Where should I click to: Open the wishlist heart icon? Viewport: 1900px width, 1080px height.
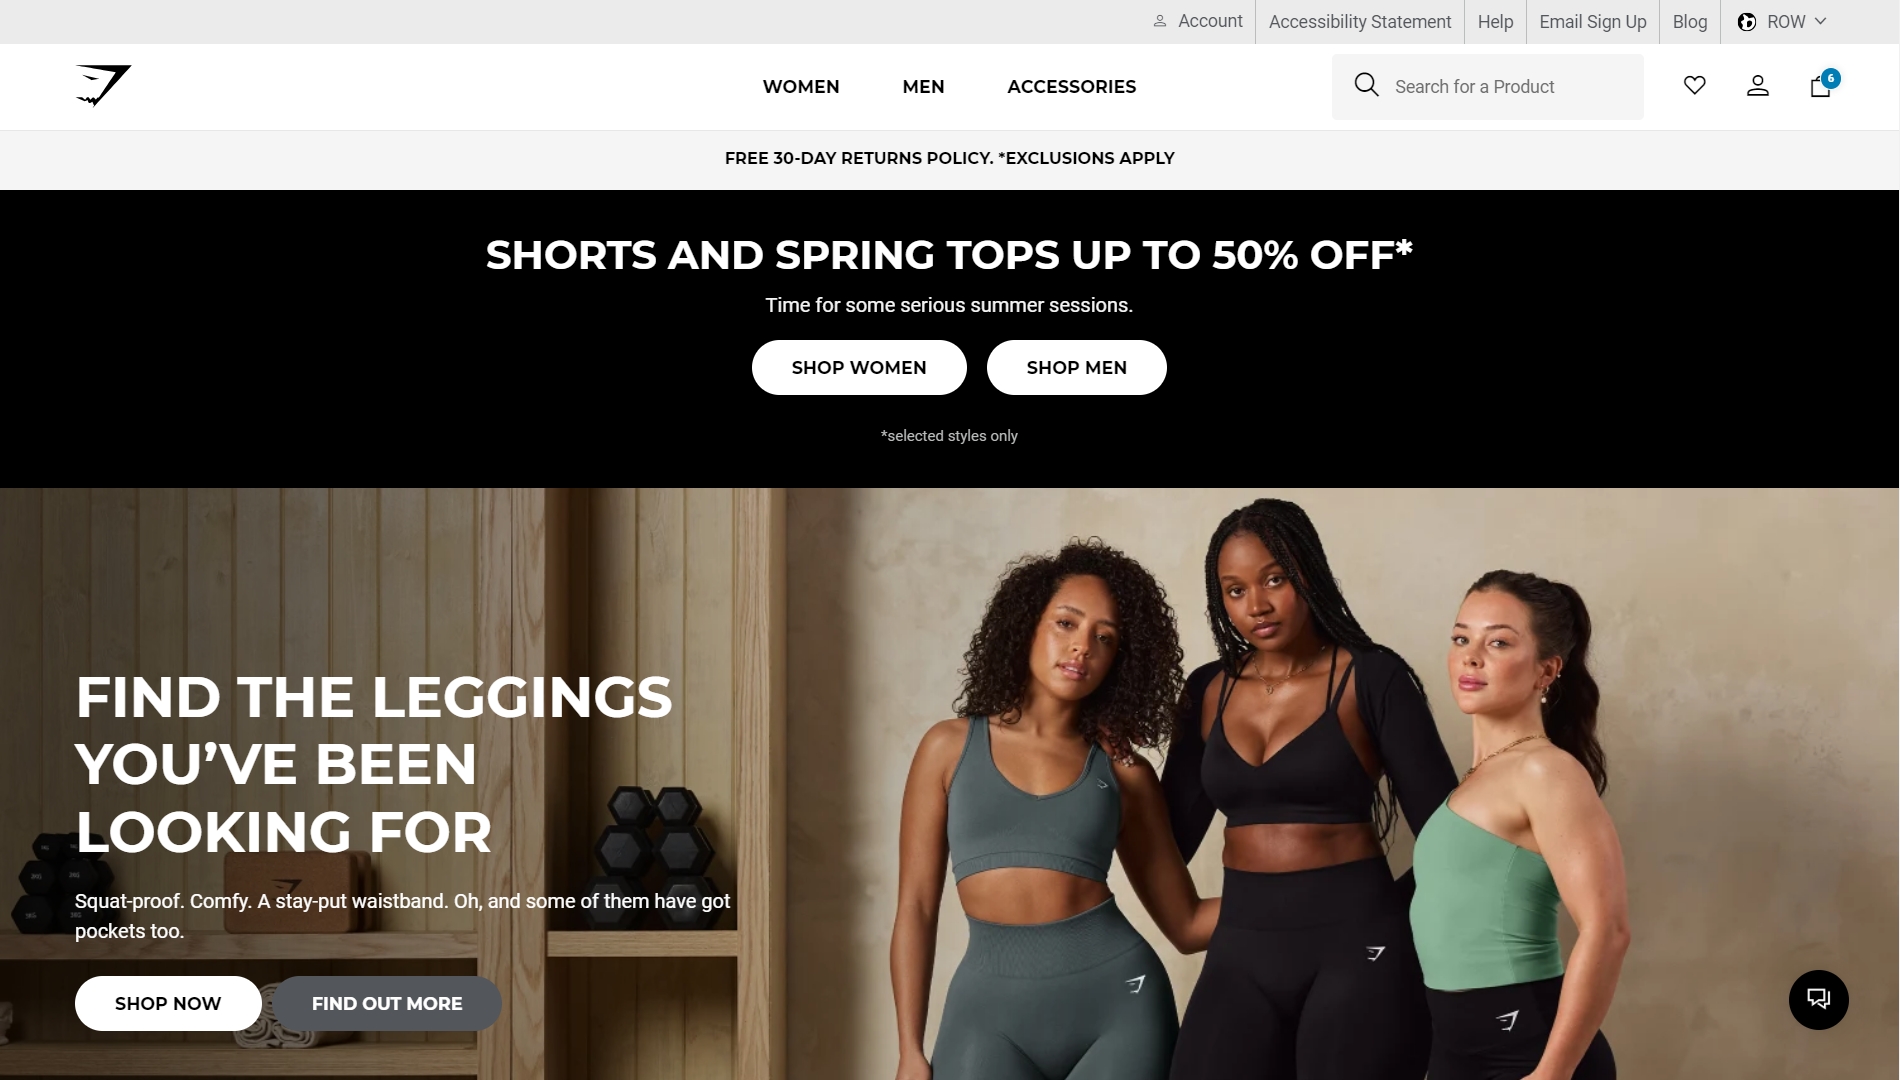[x=1694, y=86]
